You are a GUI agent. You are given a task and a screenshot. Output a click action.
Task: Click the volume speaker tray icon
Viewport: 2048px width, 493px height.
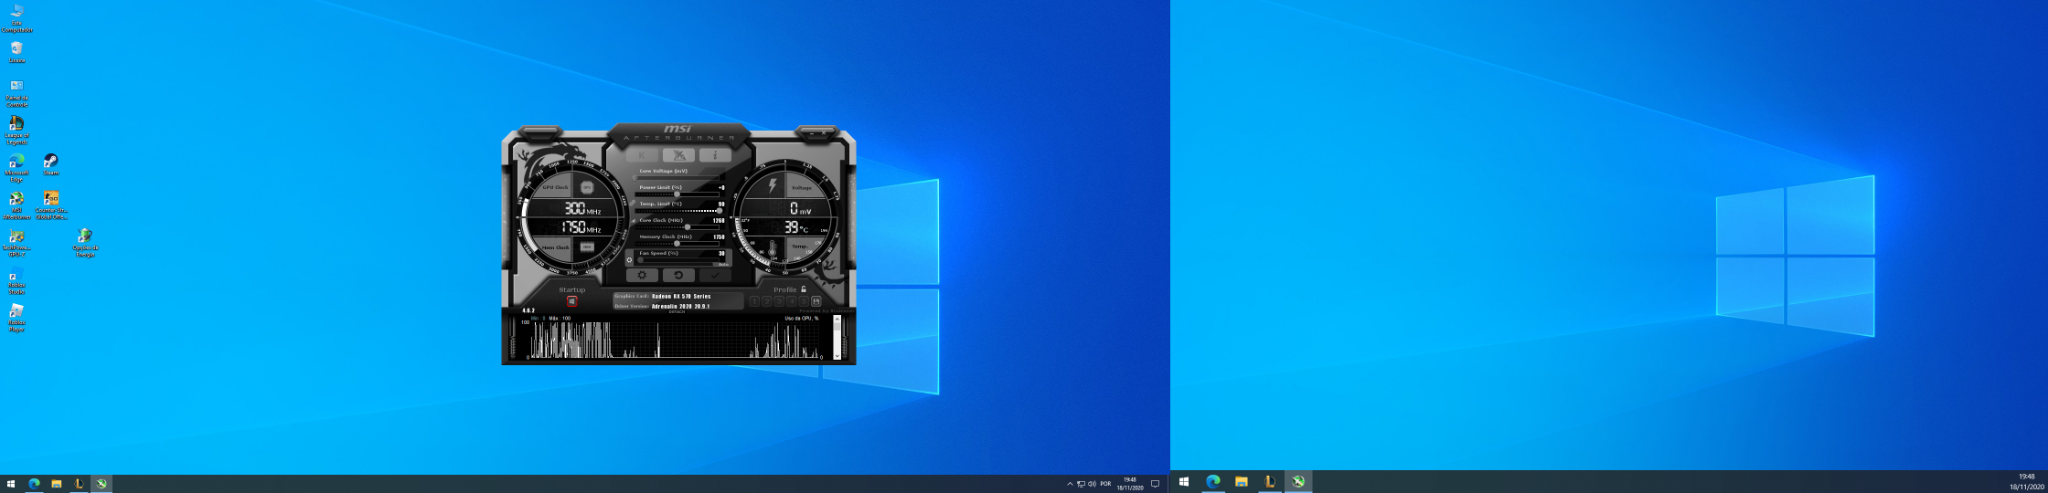1091,484
